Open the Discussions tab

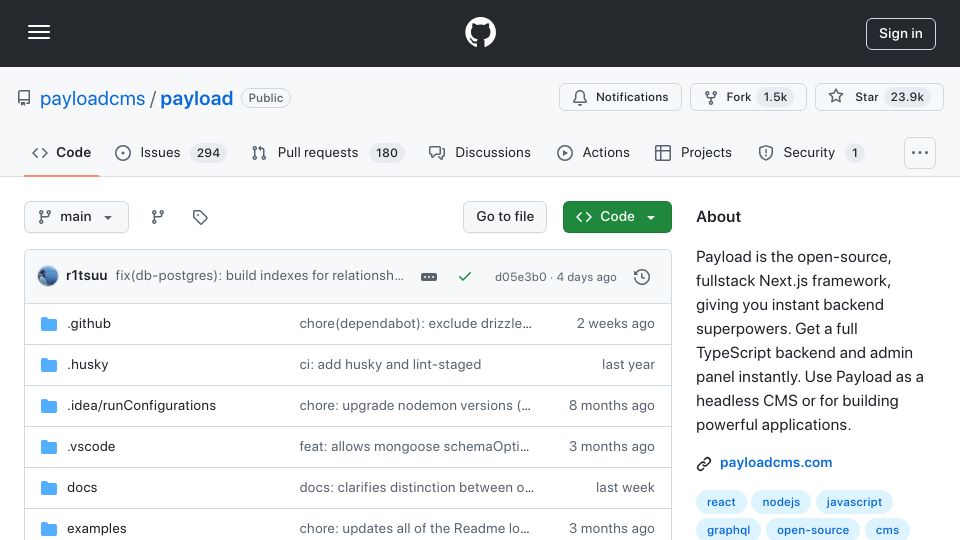point(479,152)
